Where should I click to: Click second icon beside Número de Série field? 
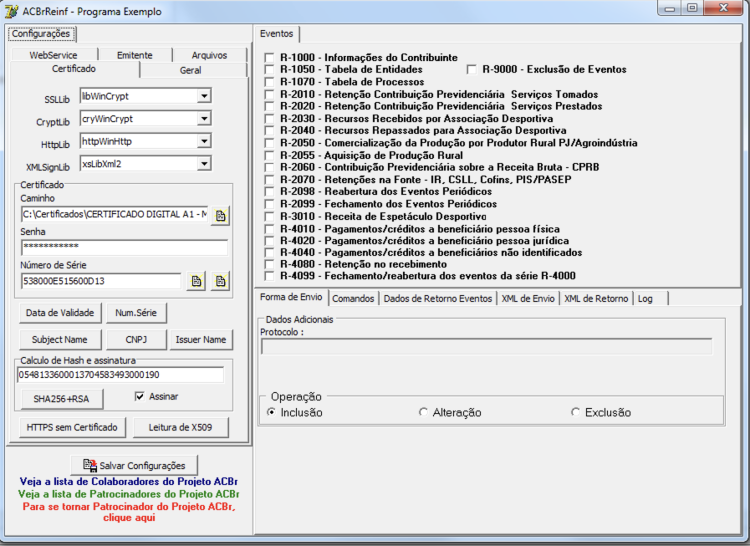pos(220,281)
